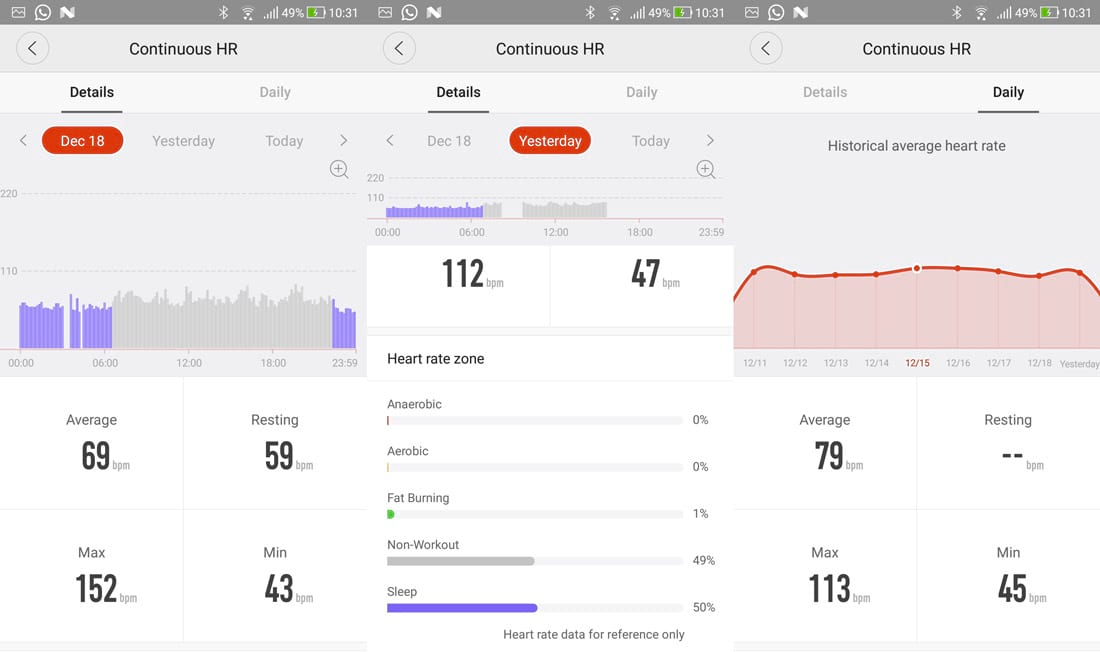Tap the N notification icon in right status bar
Screen dimensions: 1100x652
coord(800,12)
